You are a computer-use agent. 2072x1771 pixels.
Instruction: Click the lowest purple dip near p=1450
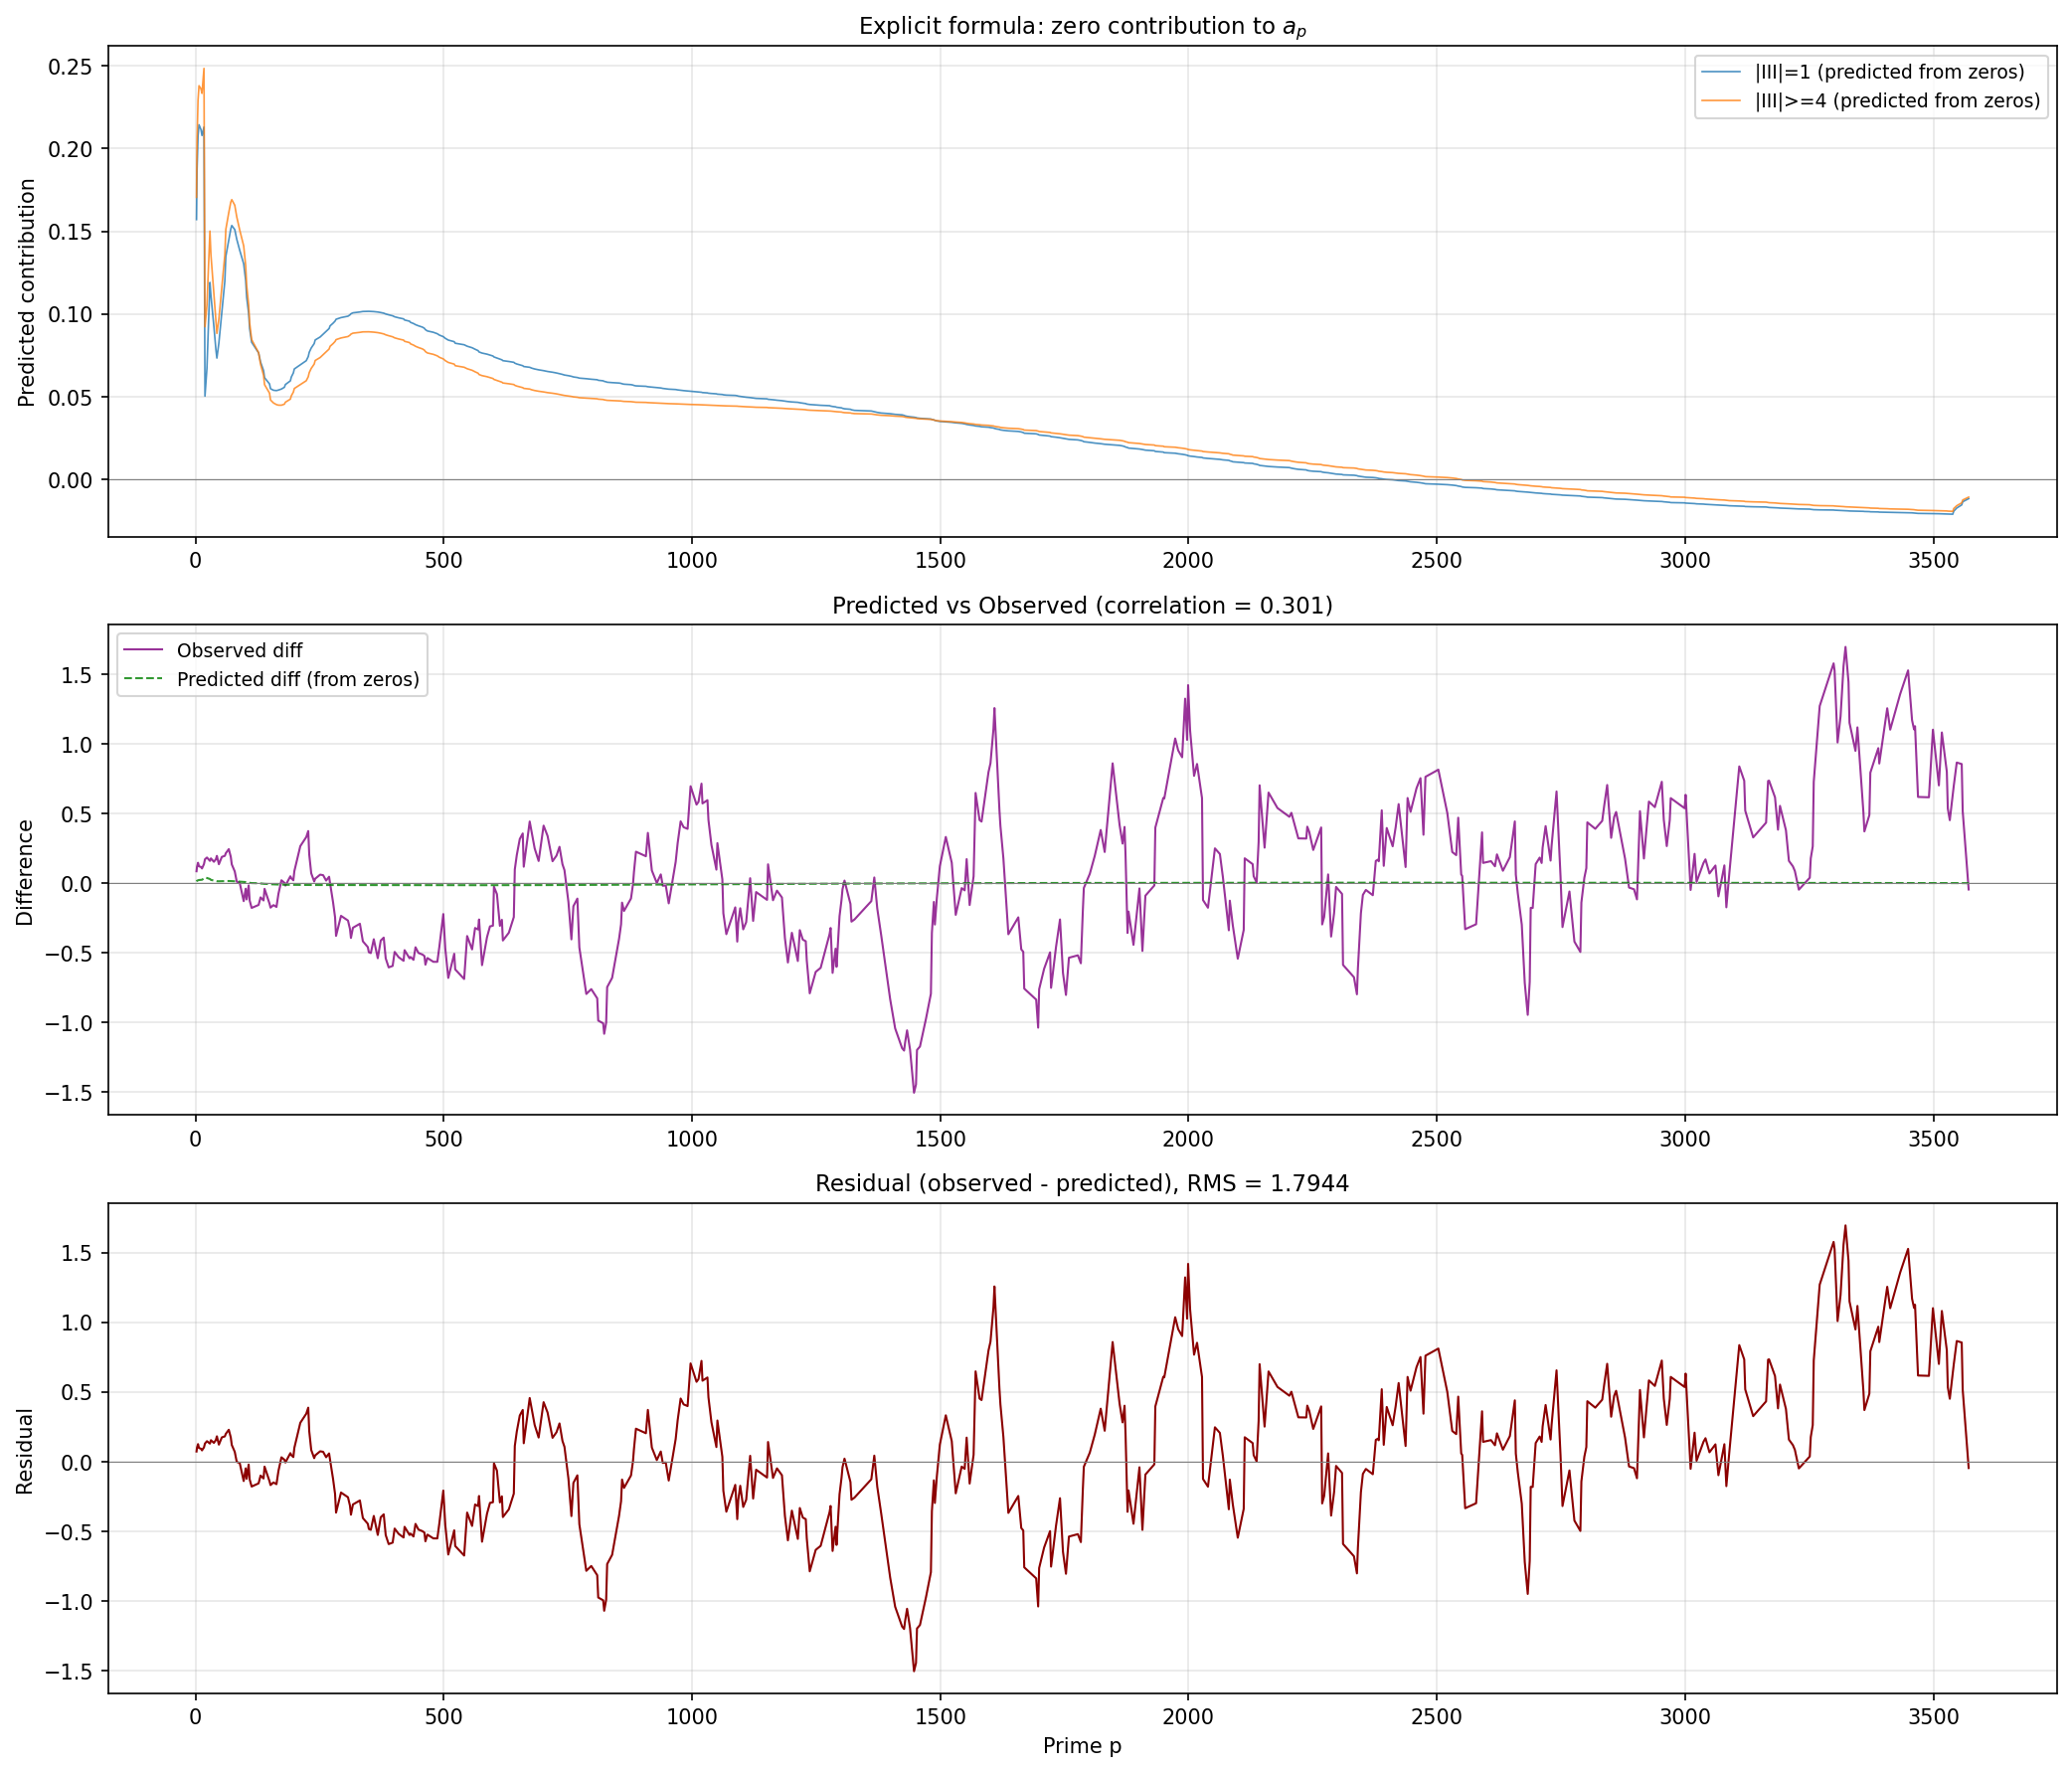pos(914,1091)
